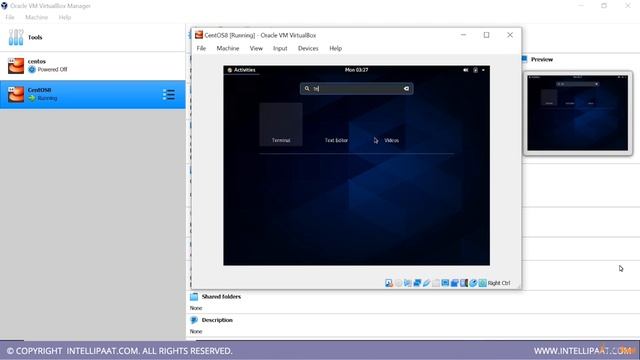Click the recording indicator icon in status bar

[x=455, y=283]
